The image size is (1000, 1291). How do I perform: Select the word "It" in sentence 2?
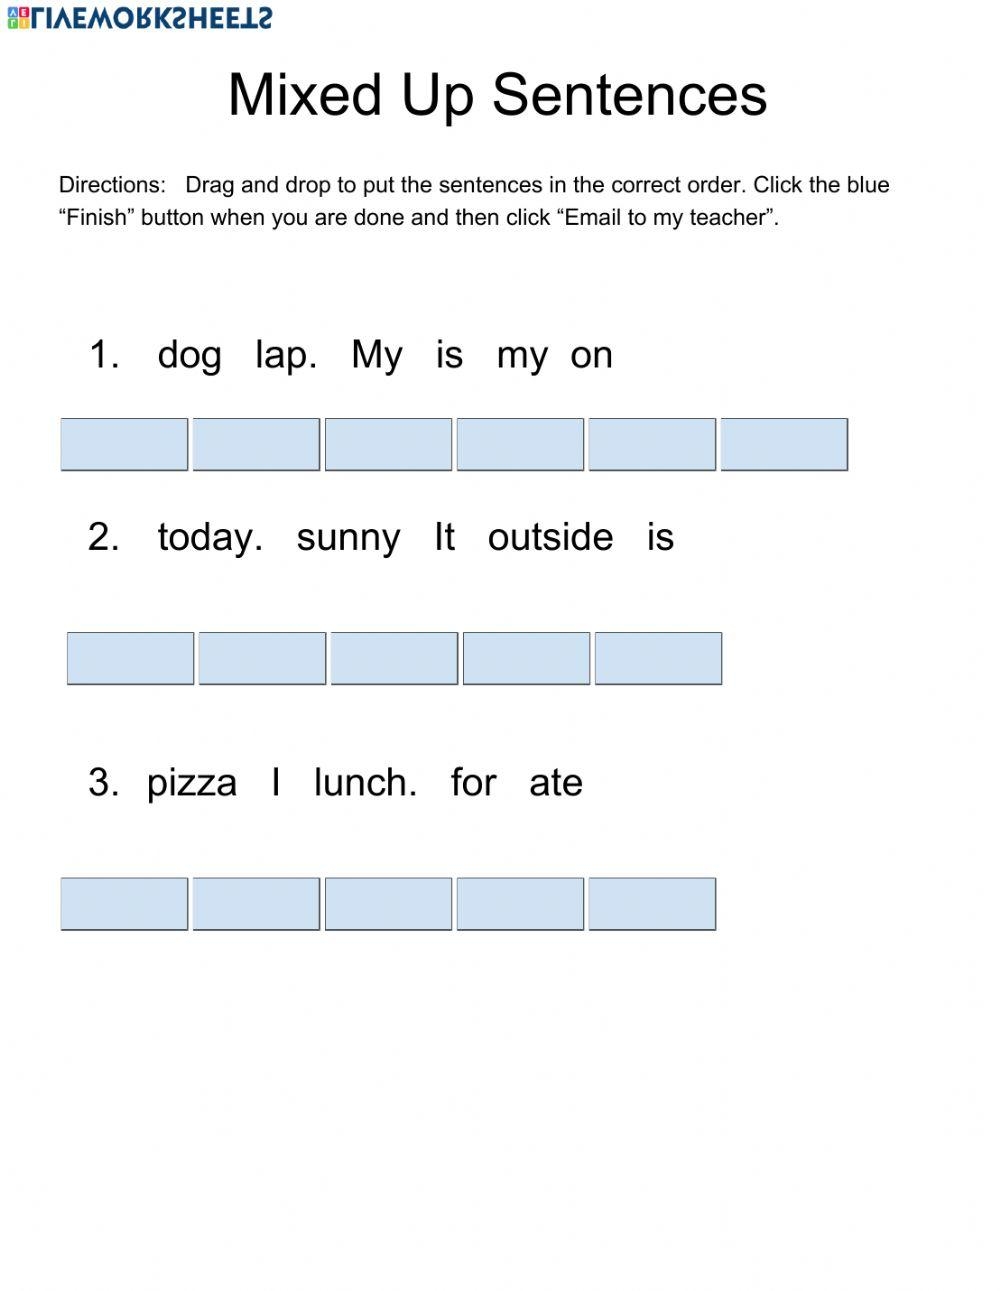tap(444, 537)
